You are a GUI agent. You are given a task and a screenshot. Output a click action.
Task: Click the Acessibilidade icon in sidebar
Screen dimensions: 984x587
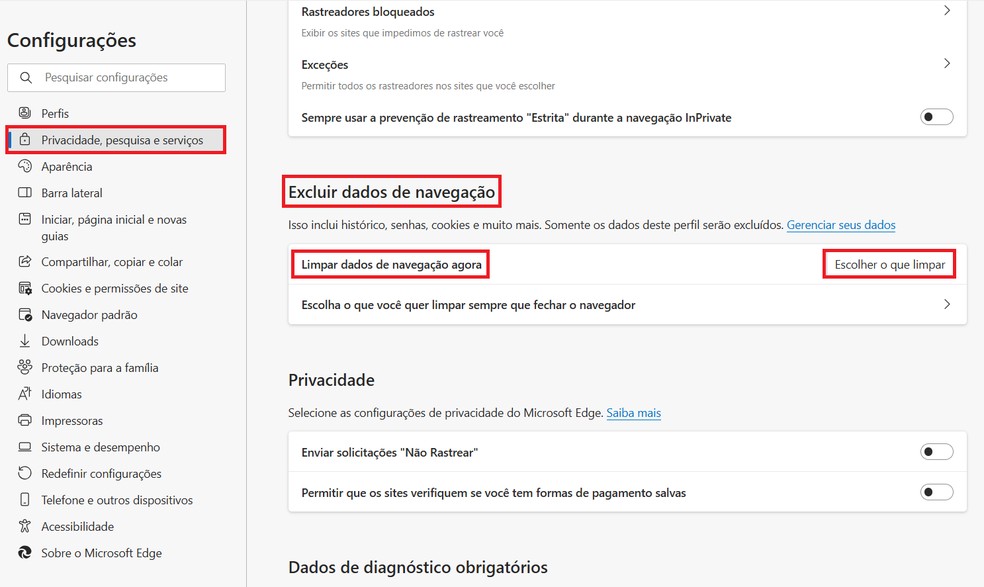pyautogui.click(x=24, y=526)
